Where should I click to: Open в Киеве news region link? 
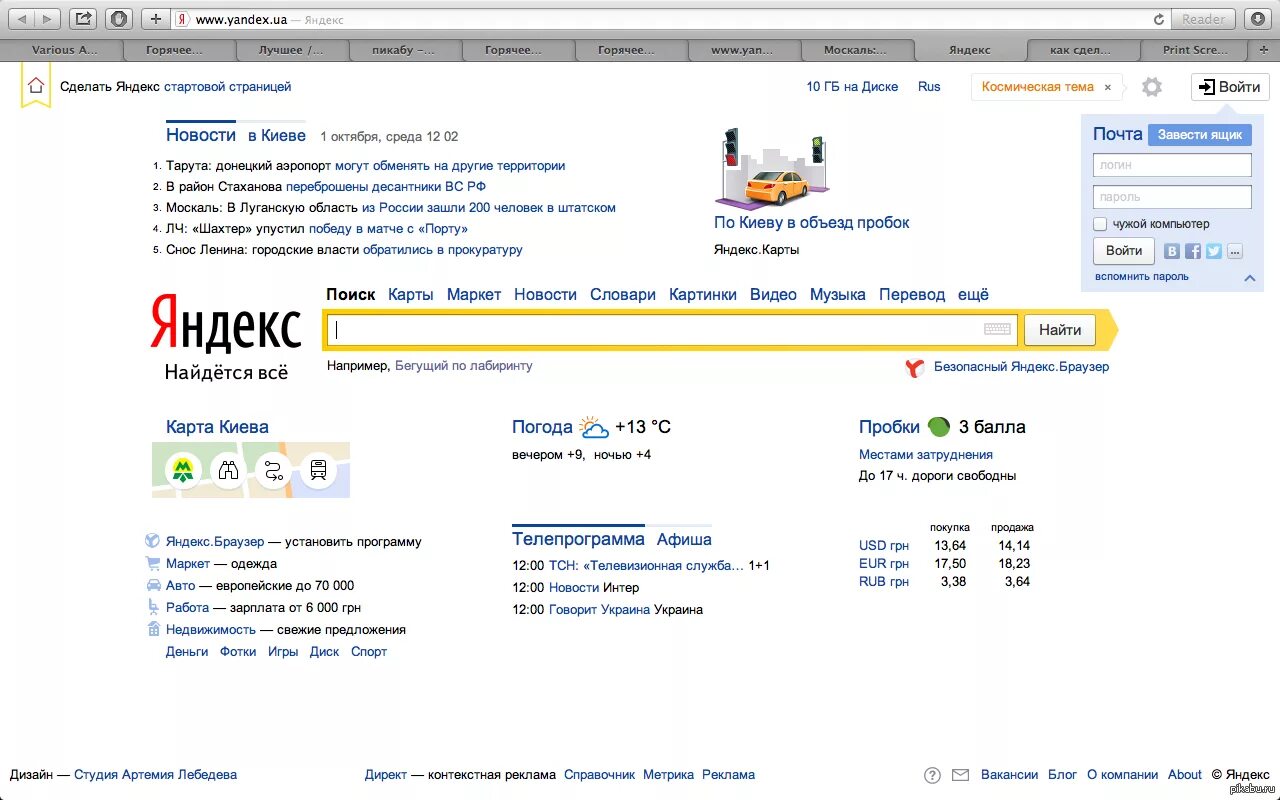tap(277, 136)
